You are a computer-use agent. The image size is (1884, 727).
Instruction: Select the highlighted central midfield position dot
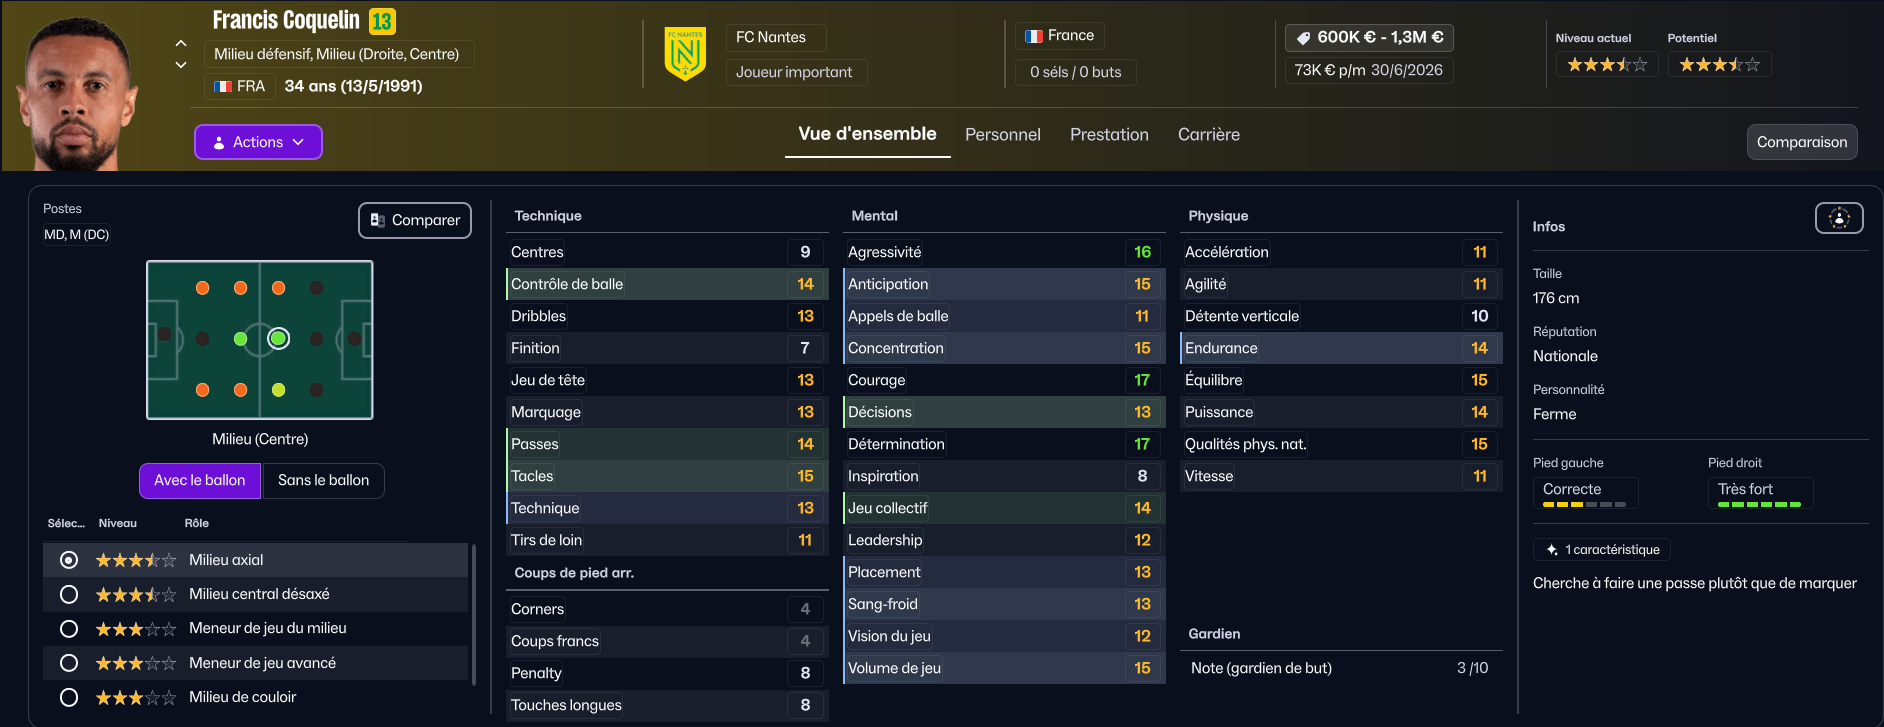(279, 339)
